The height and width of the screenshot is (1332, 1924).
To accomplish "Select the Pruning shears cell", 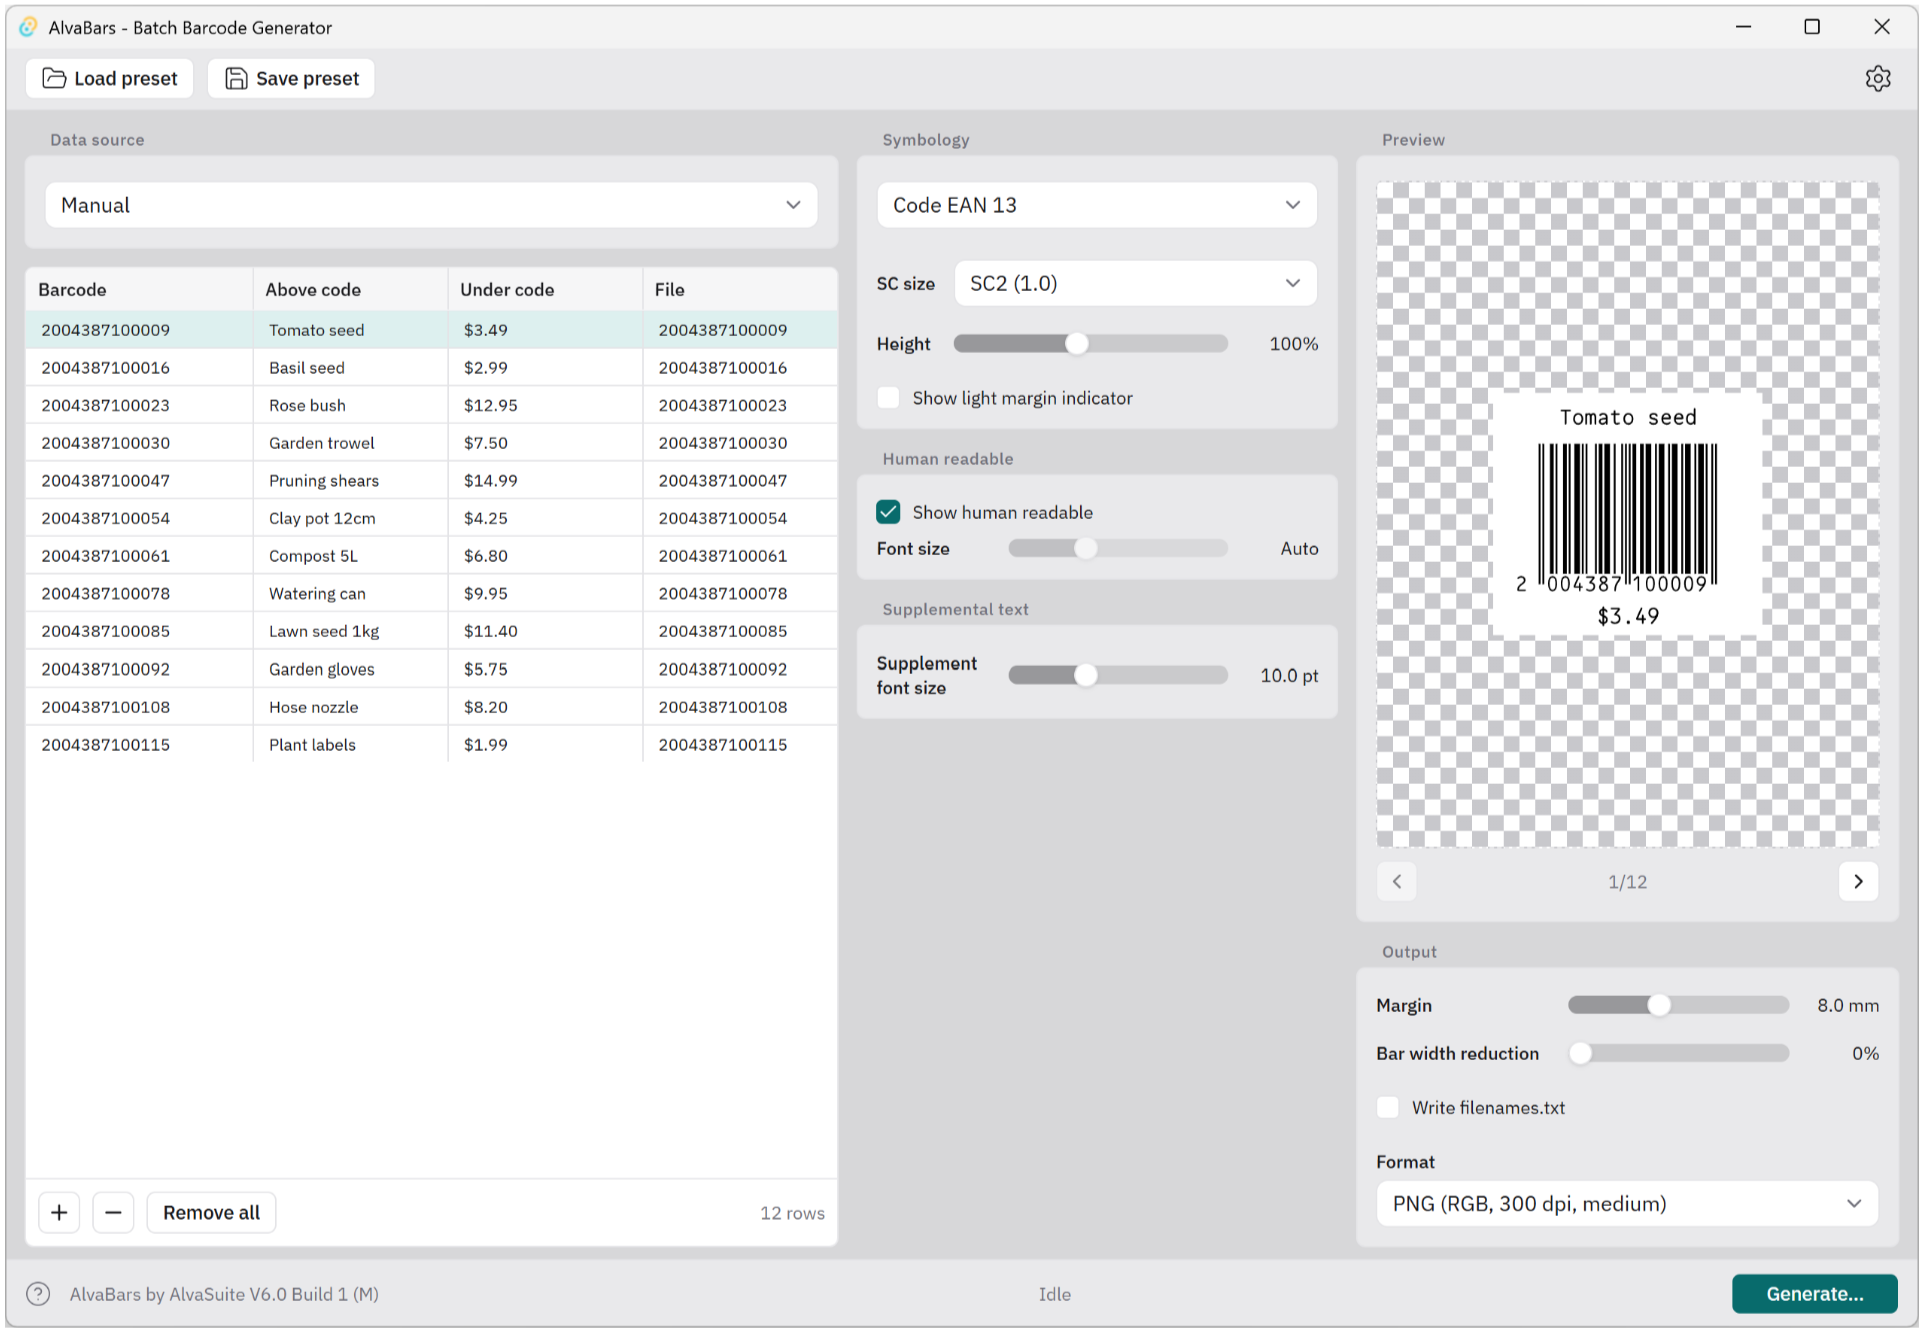I will point(350,481).
